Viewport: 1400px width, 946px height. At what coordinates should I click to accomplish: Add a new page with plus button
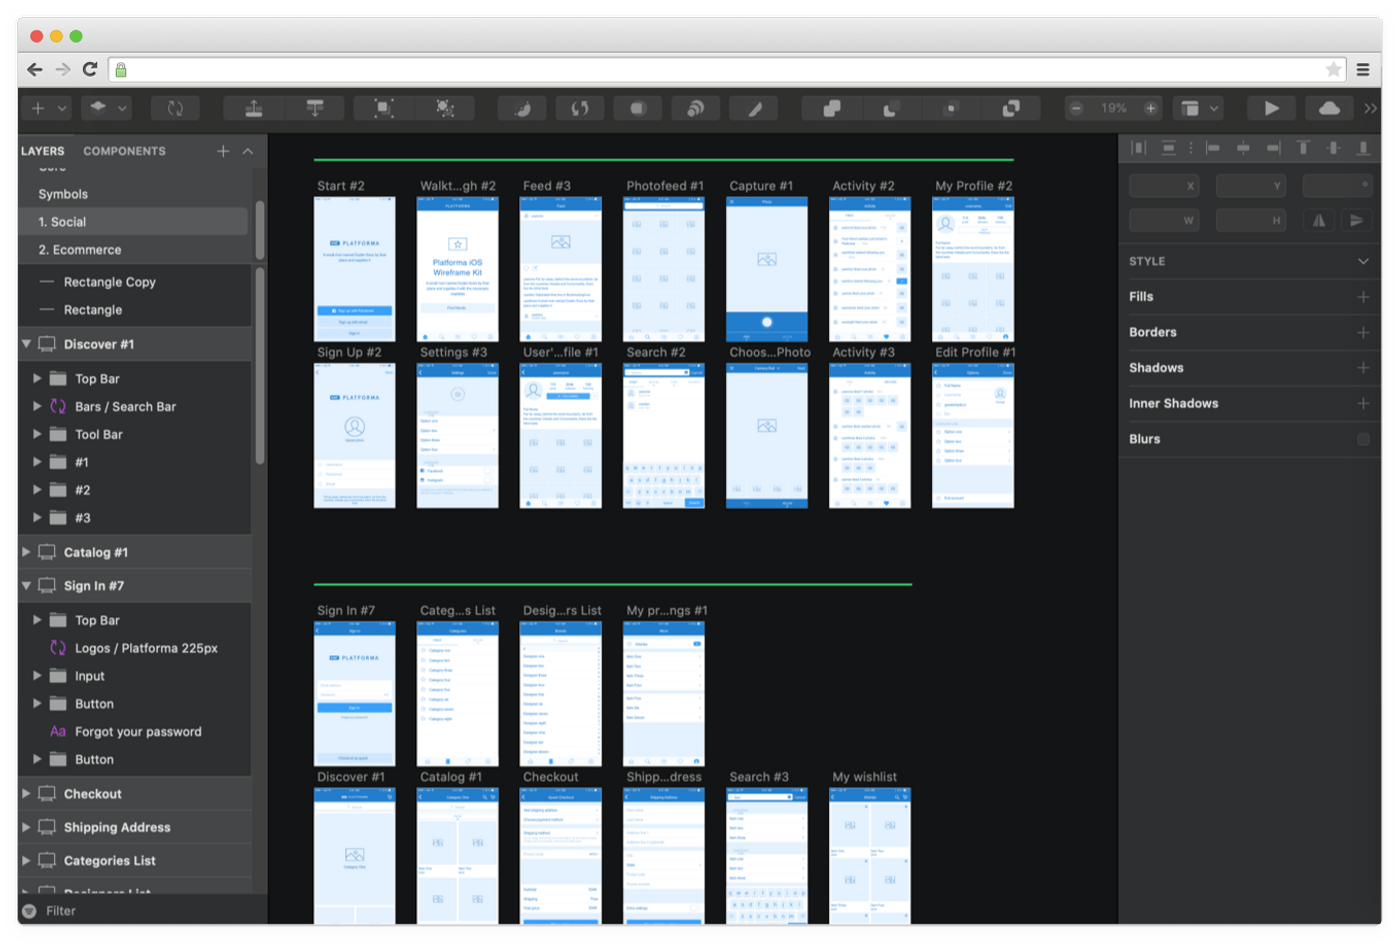[223, 151]
